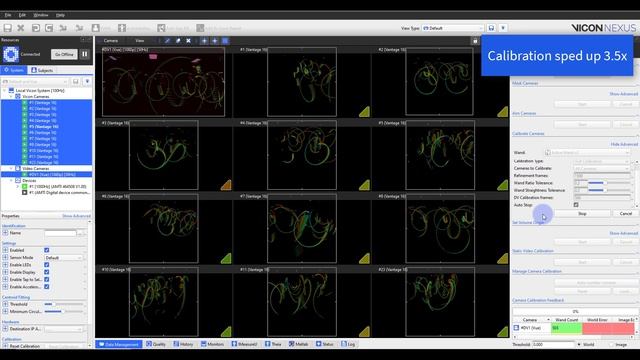This screenshot has height=360, width=640.
Task: Open the arrow dropdown beside view type save
Action: click(503, 28)
